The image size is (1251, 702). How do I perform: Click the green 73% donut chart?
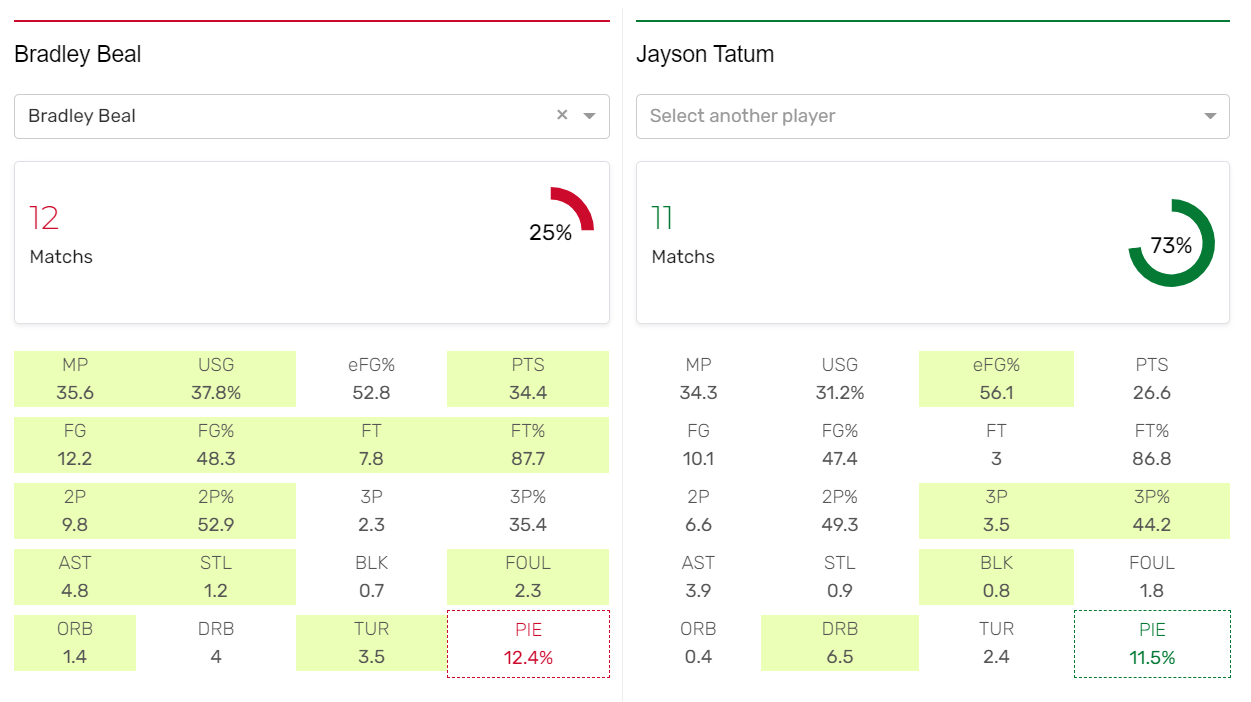tap(1171, 243)
